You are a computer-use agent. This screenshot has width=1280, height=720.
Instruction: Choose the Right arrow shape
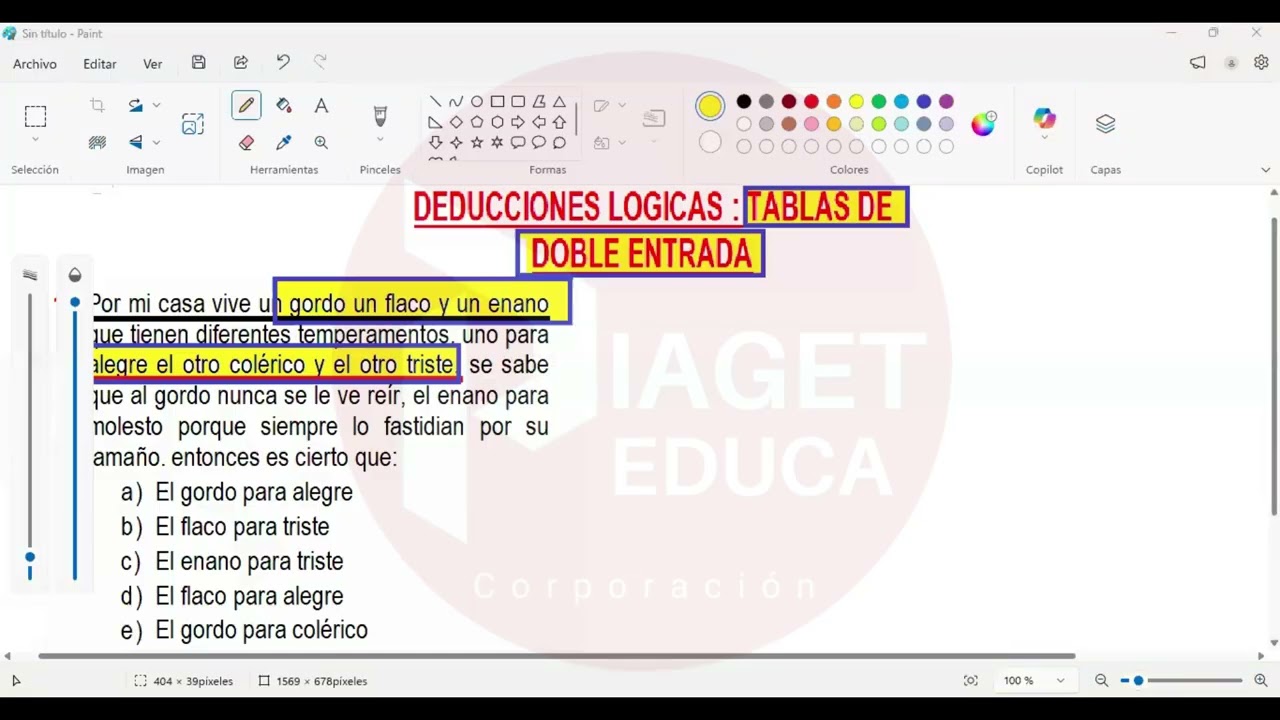[518, 122]
